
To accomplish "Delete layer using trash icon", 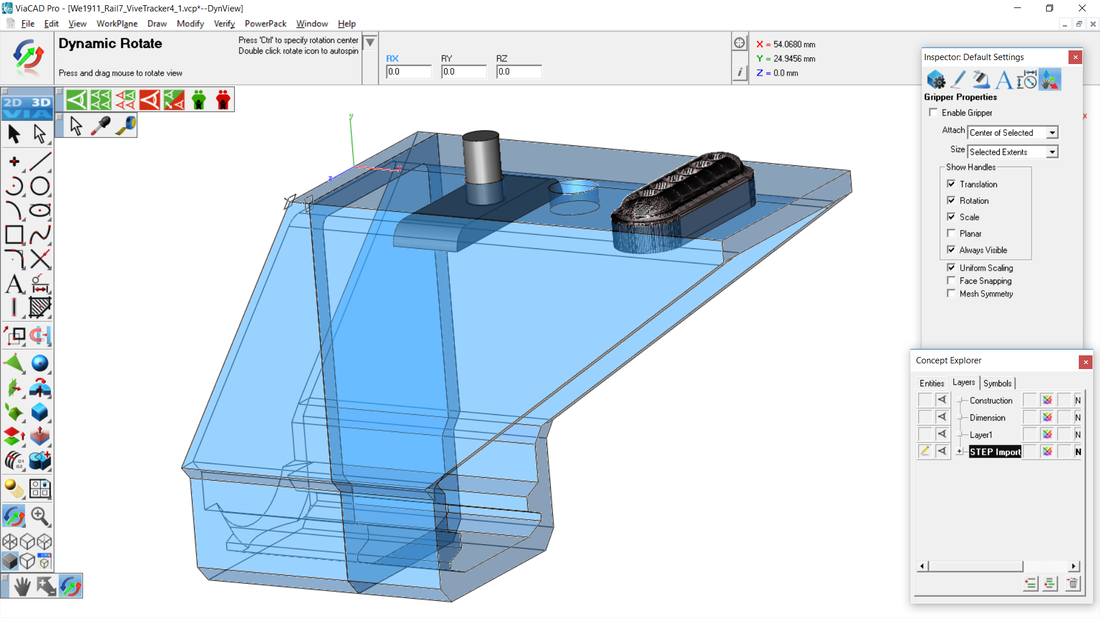I will pyautogui.click(x=1072, y=584).
